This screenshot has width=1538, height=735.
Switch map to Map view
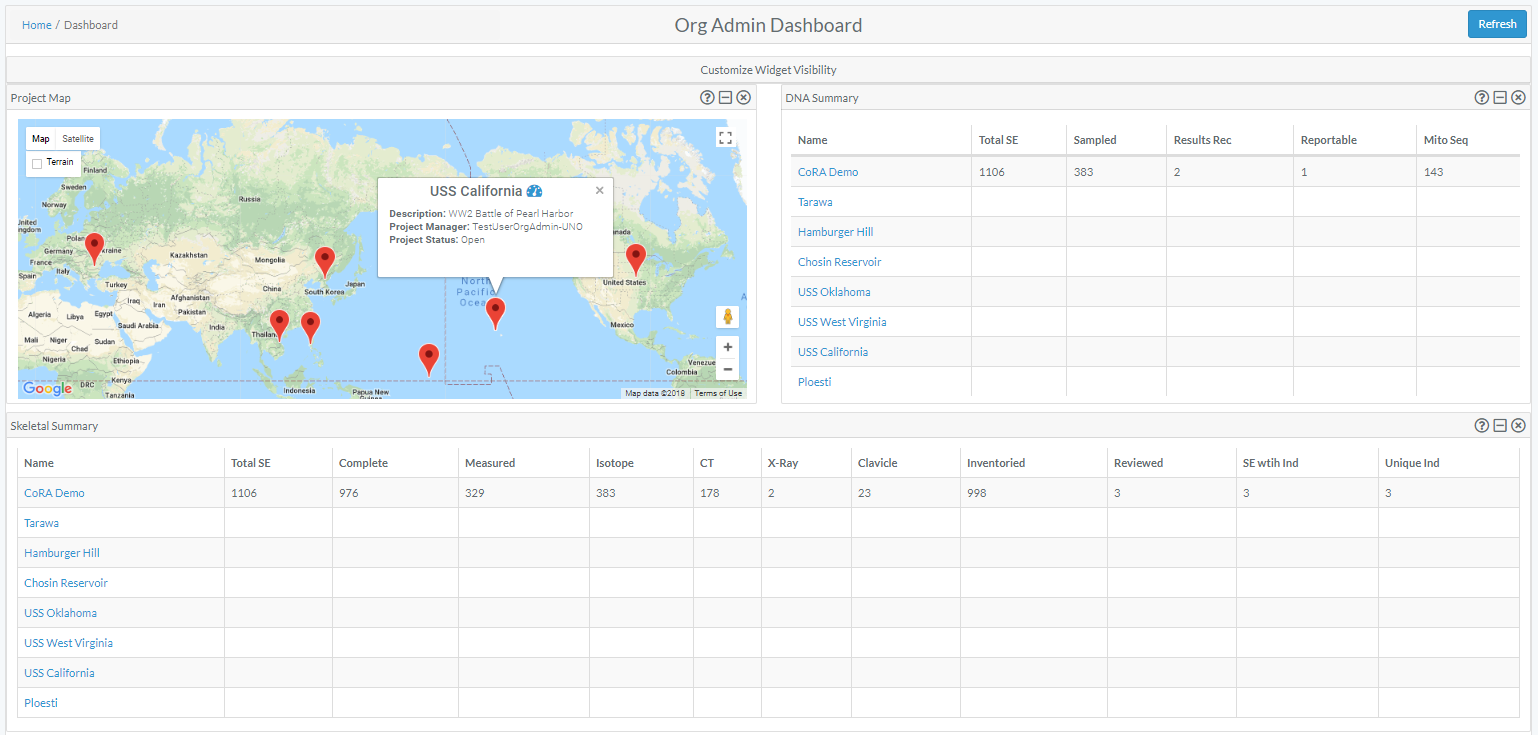tap(41, 139)
